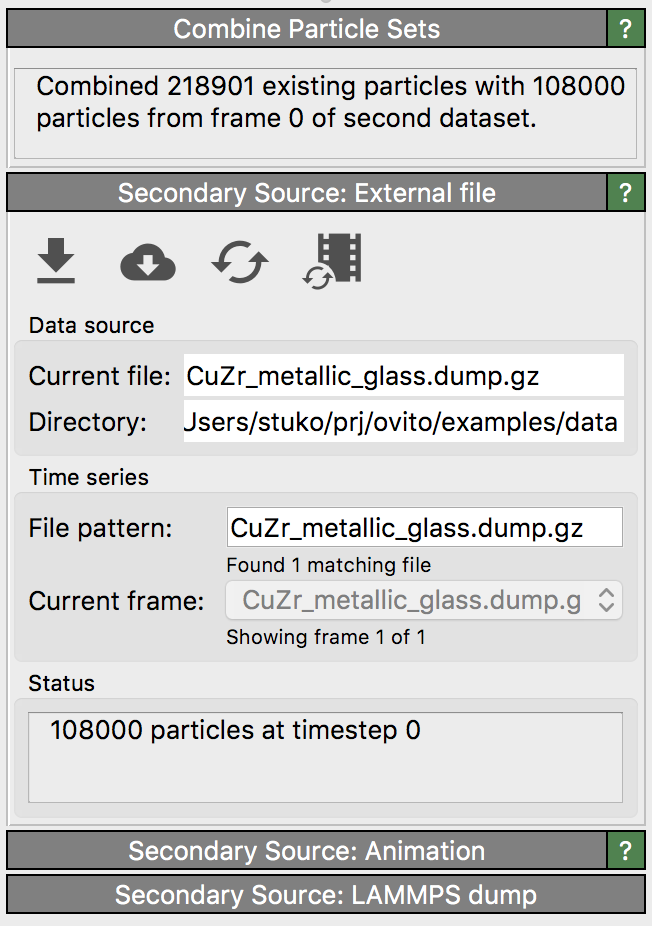Click the reload file circular arrows icon

click(x=240, y=263)
